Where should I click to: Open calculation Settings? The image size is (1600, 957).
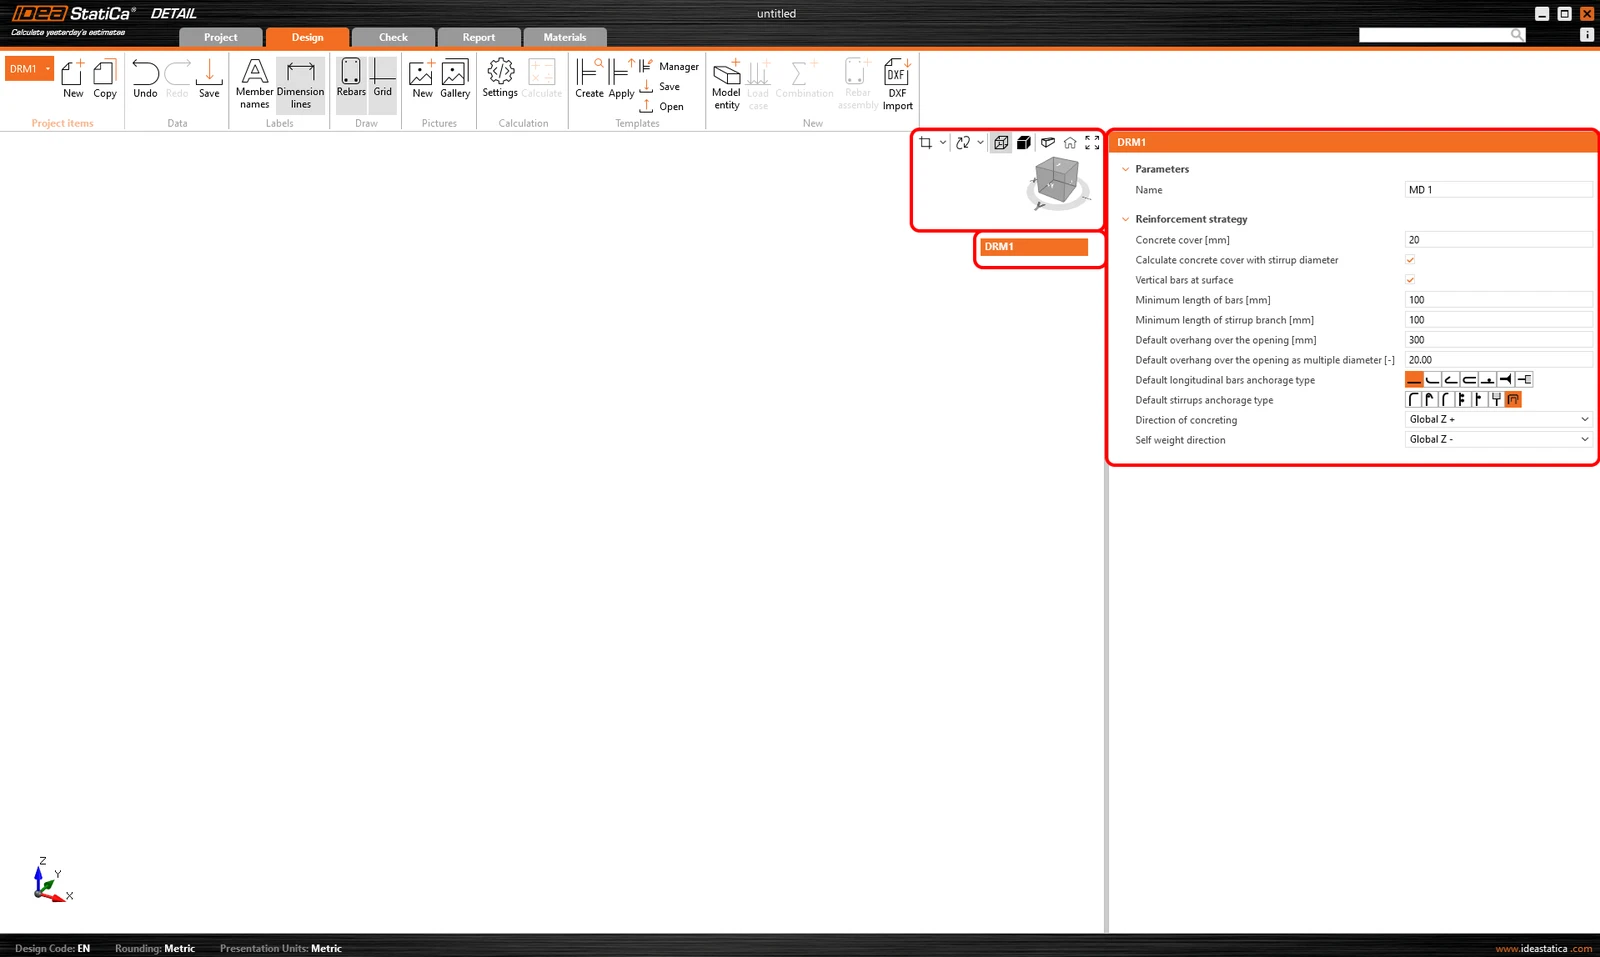click(500, 79)
